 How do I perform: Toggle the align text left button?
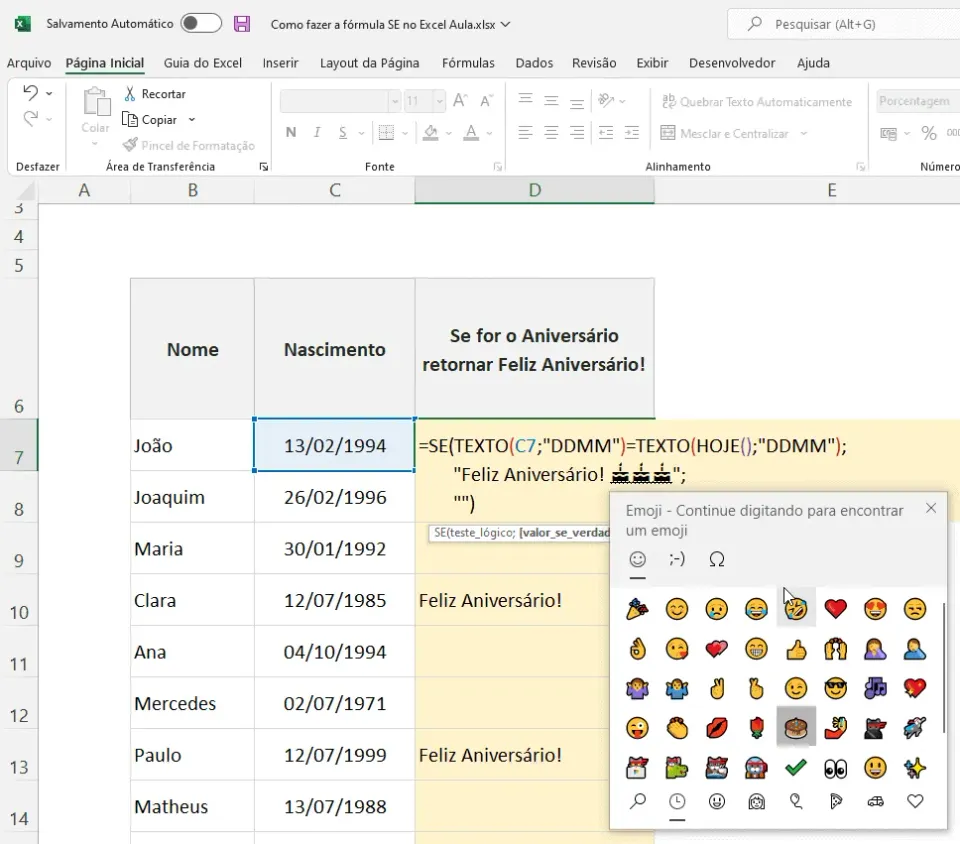coord(525,132)
